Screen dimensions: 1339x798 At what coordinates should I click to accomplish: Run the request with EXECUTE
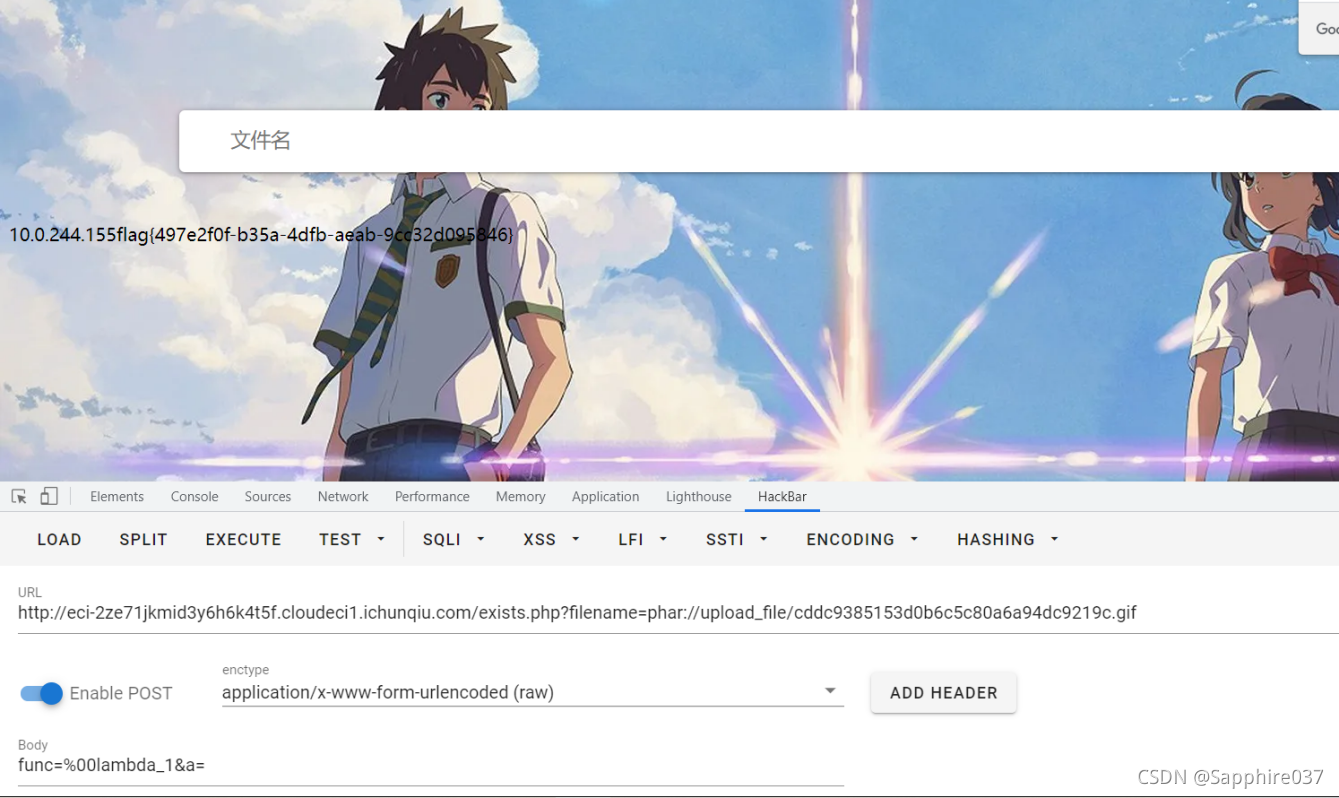click(243, 539)
